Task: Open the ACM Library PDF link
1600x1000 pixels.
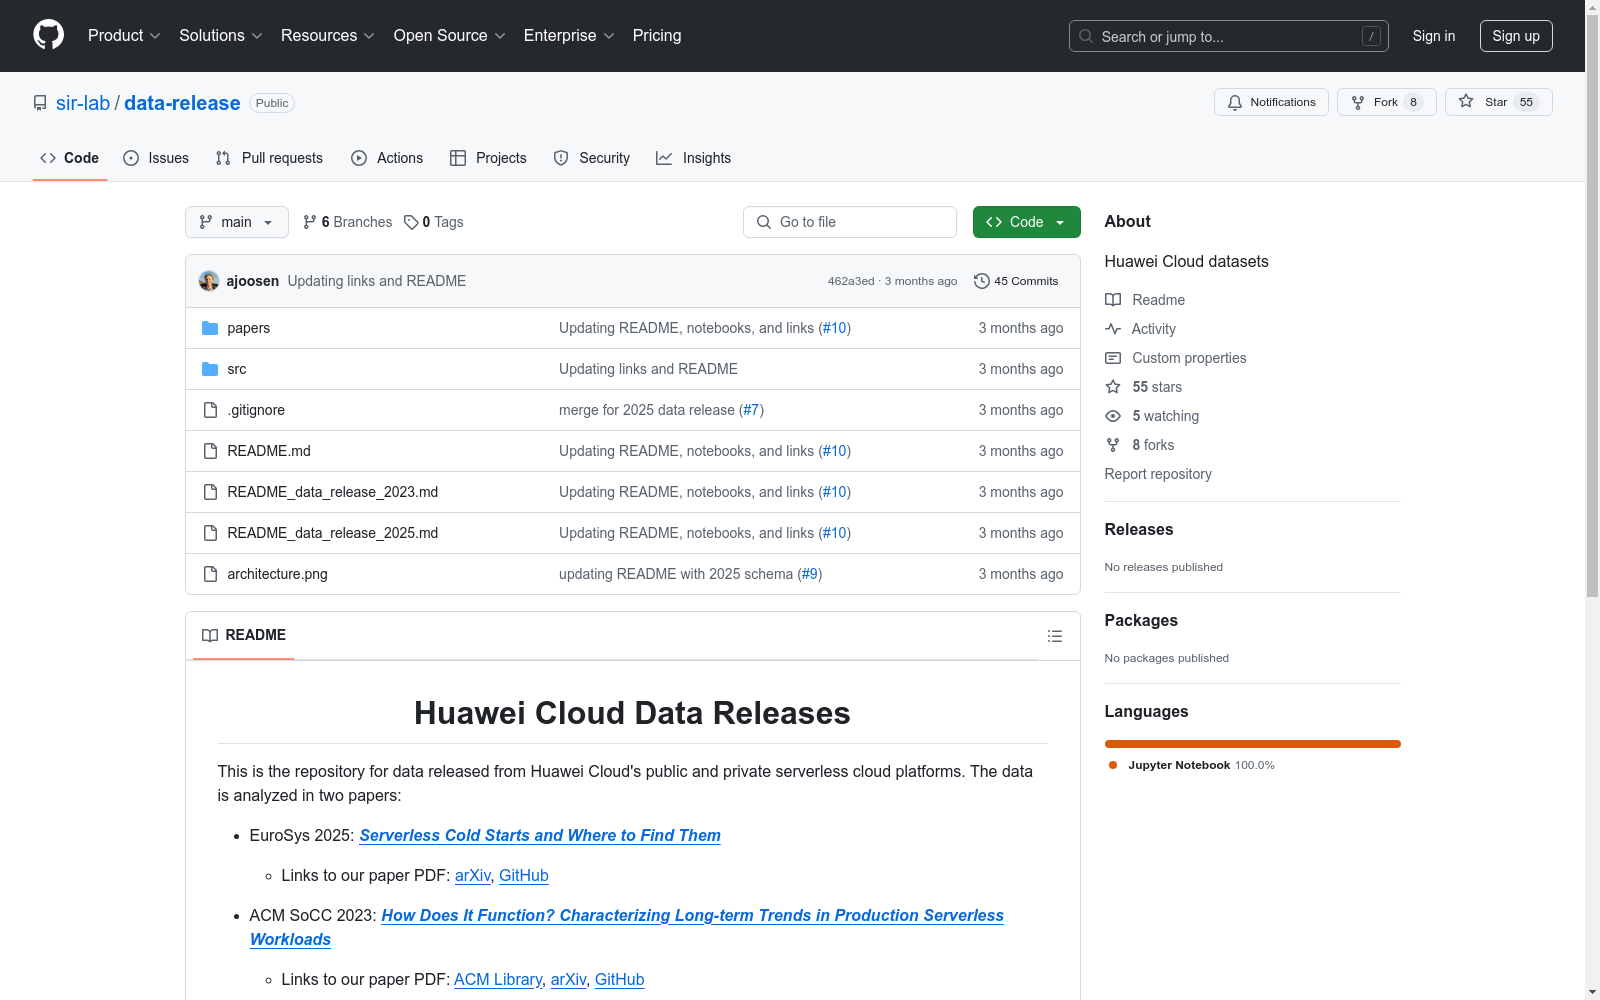Action: [498, 979]
